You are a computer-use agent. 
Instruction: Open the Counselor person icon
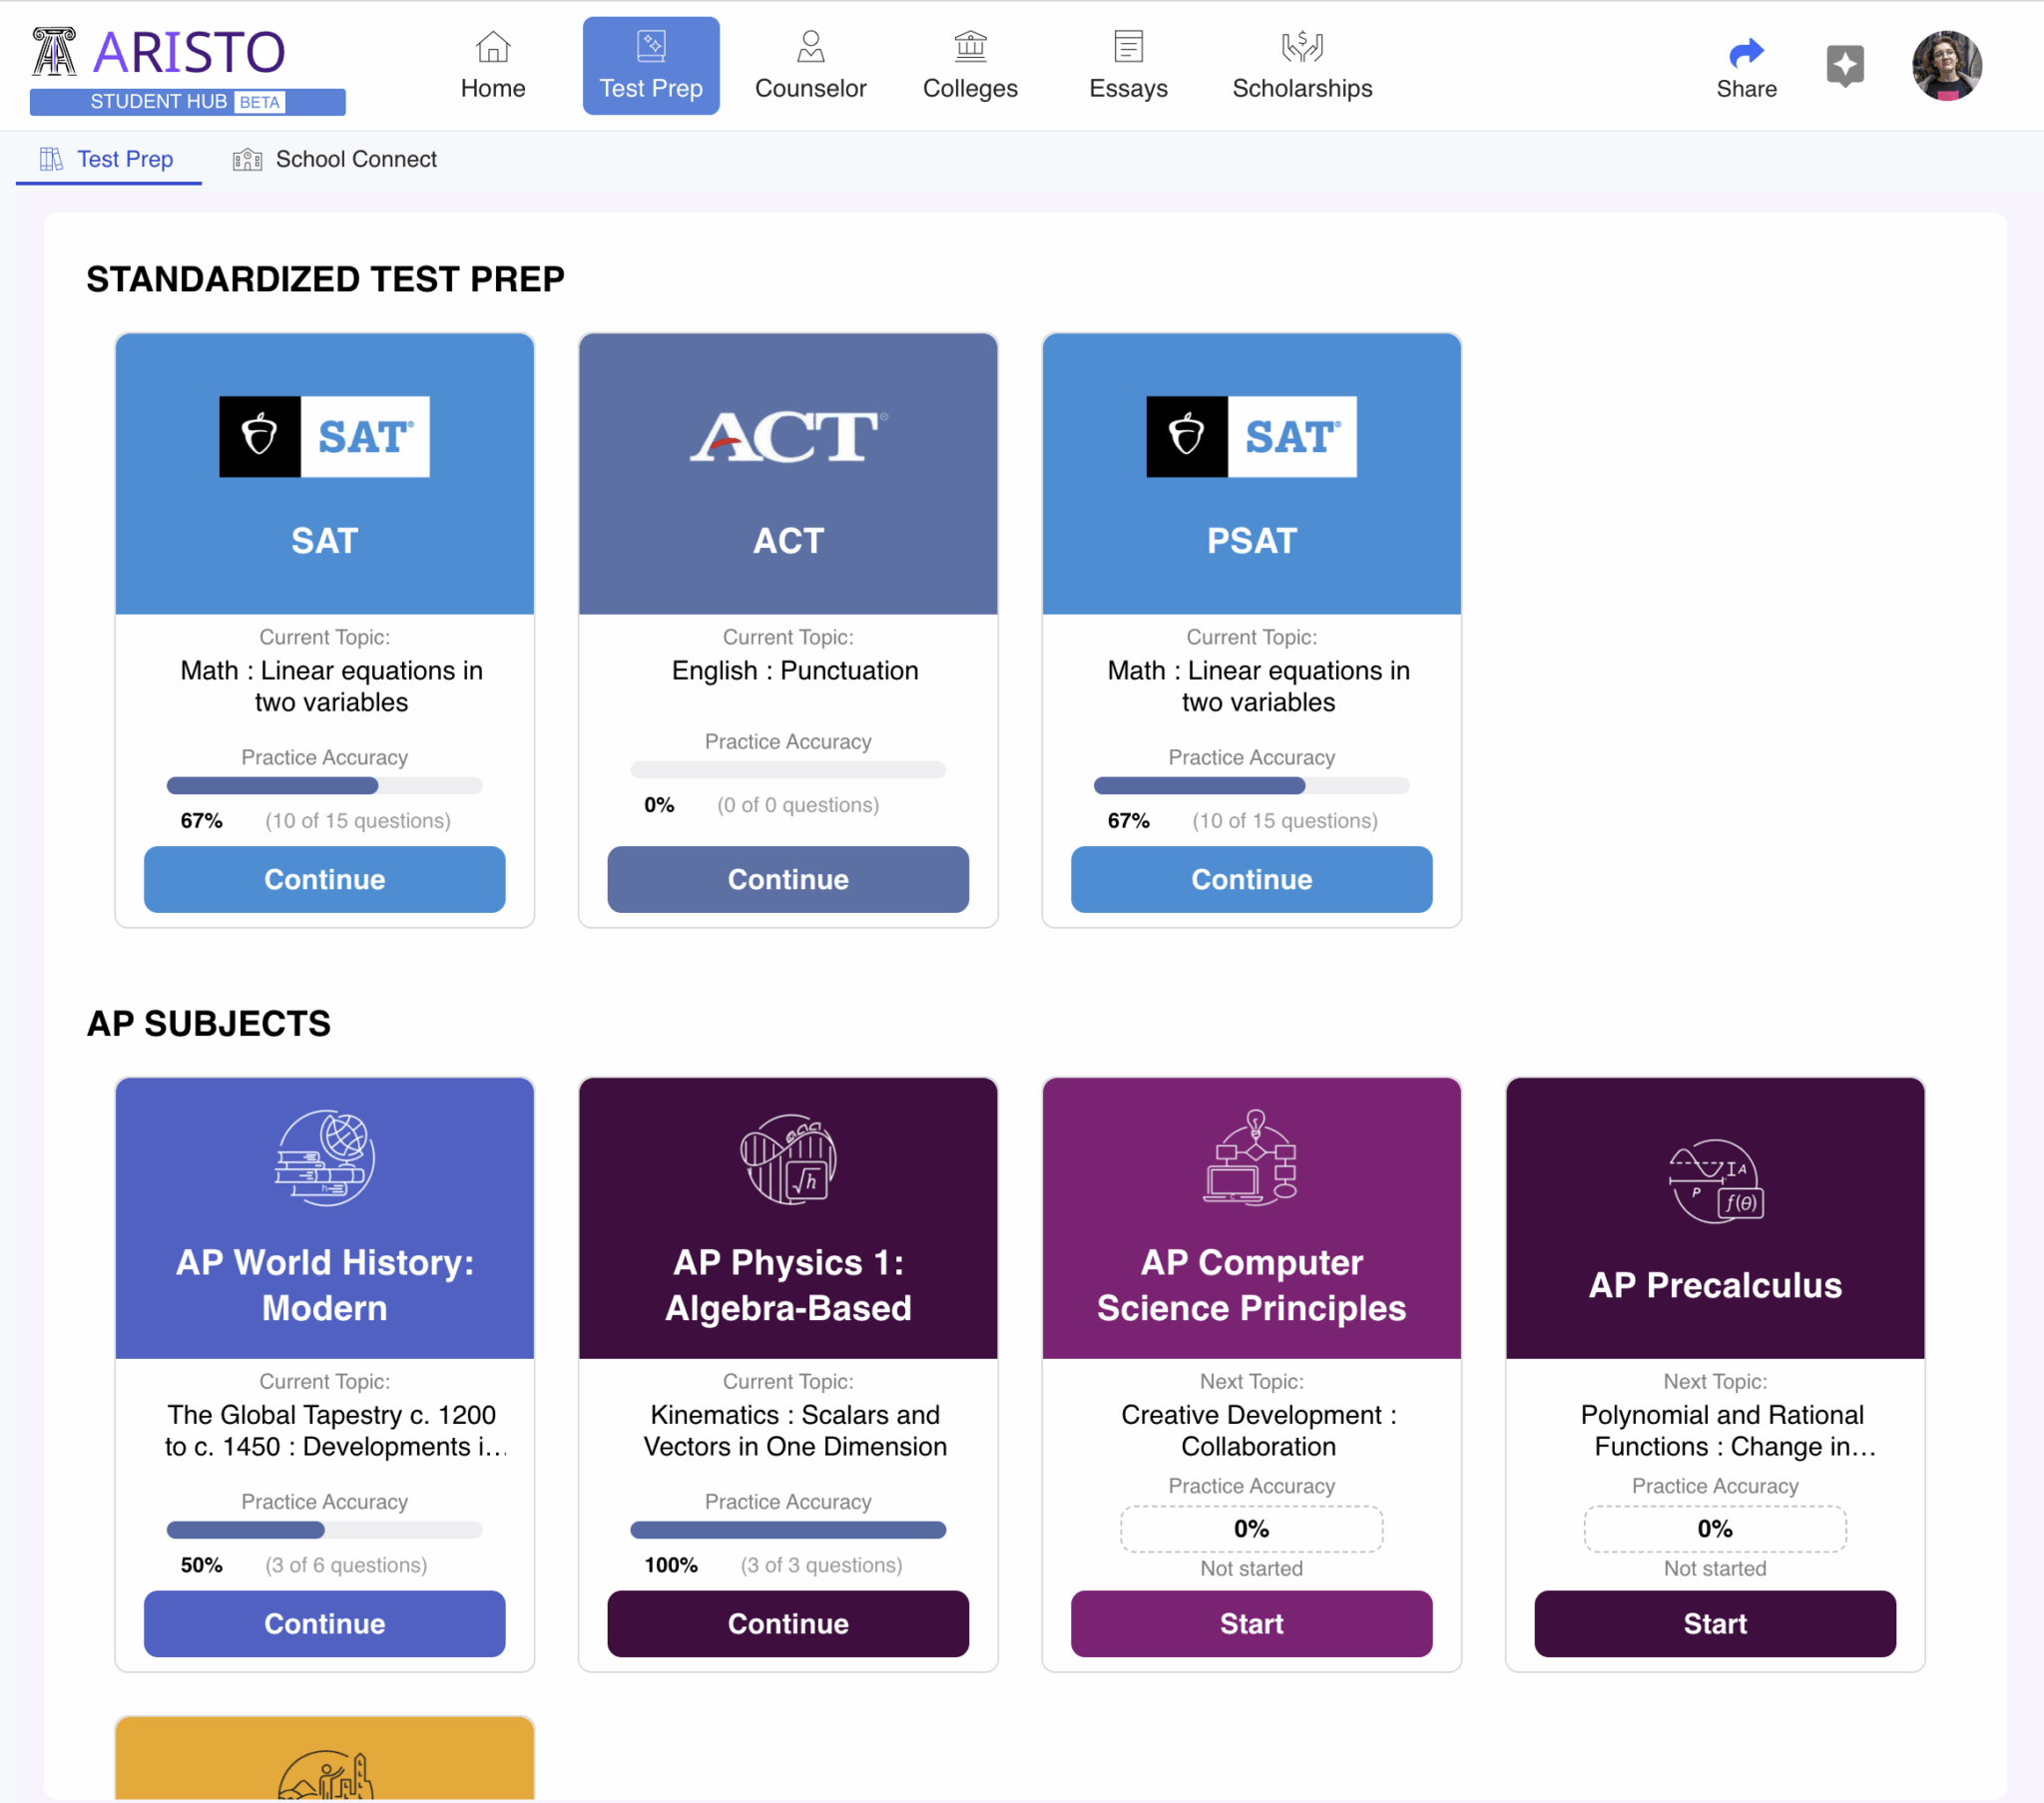point(810,47)
